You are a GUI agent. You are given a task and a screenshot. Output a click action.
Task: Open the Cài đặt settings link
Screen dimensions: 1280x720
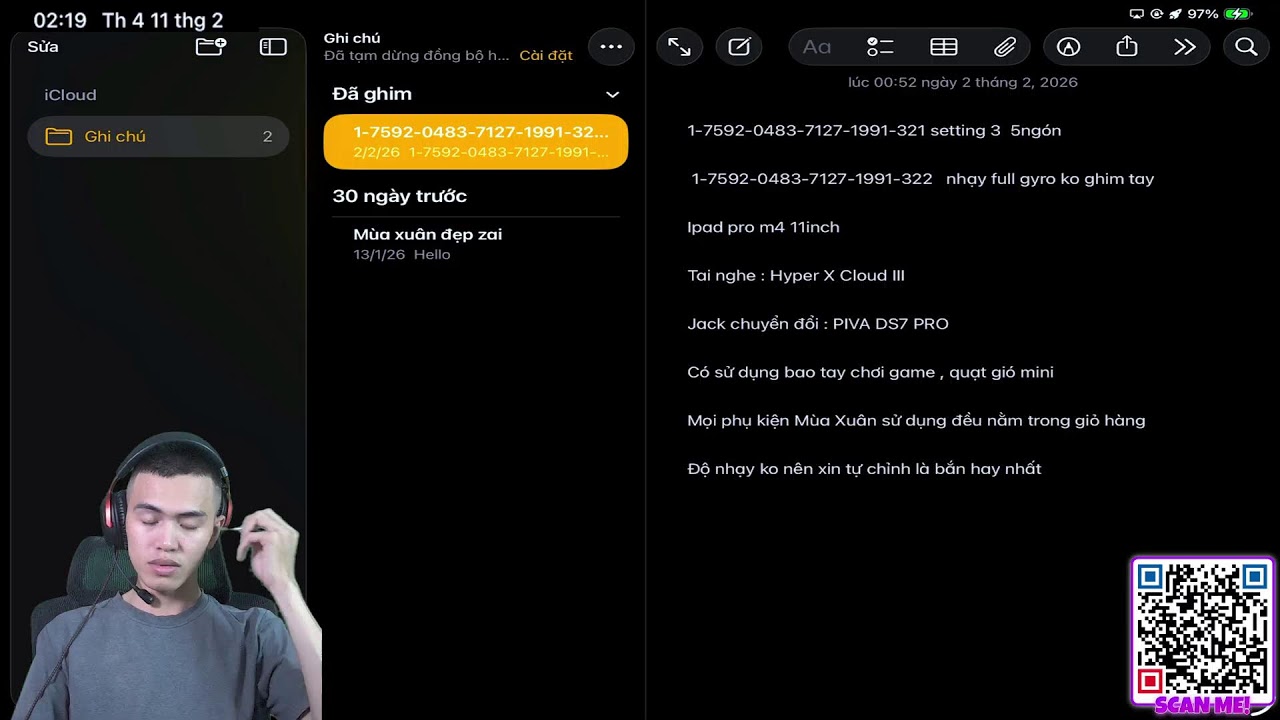[x=546, y=56]
